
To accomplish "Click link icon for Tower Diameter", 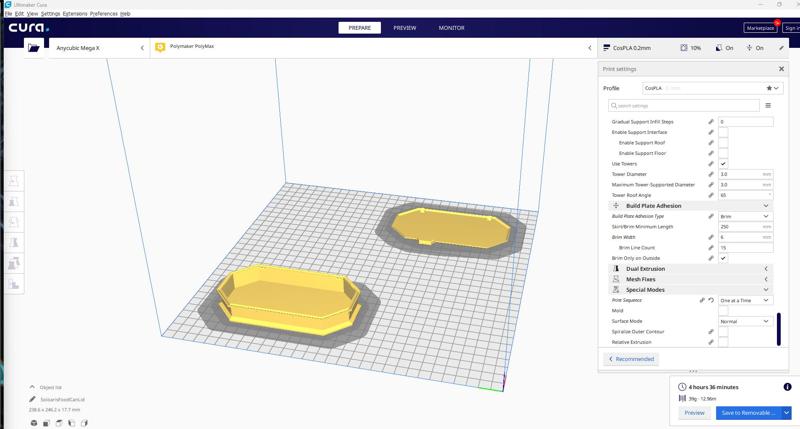I will (711, 174).
